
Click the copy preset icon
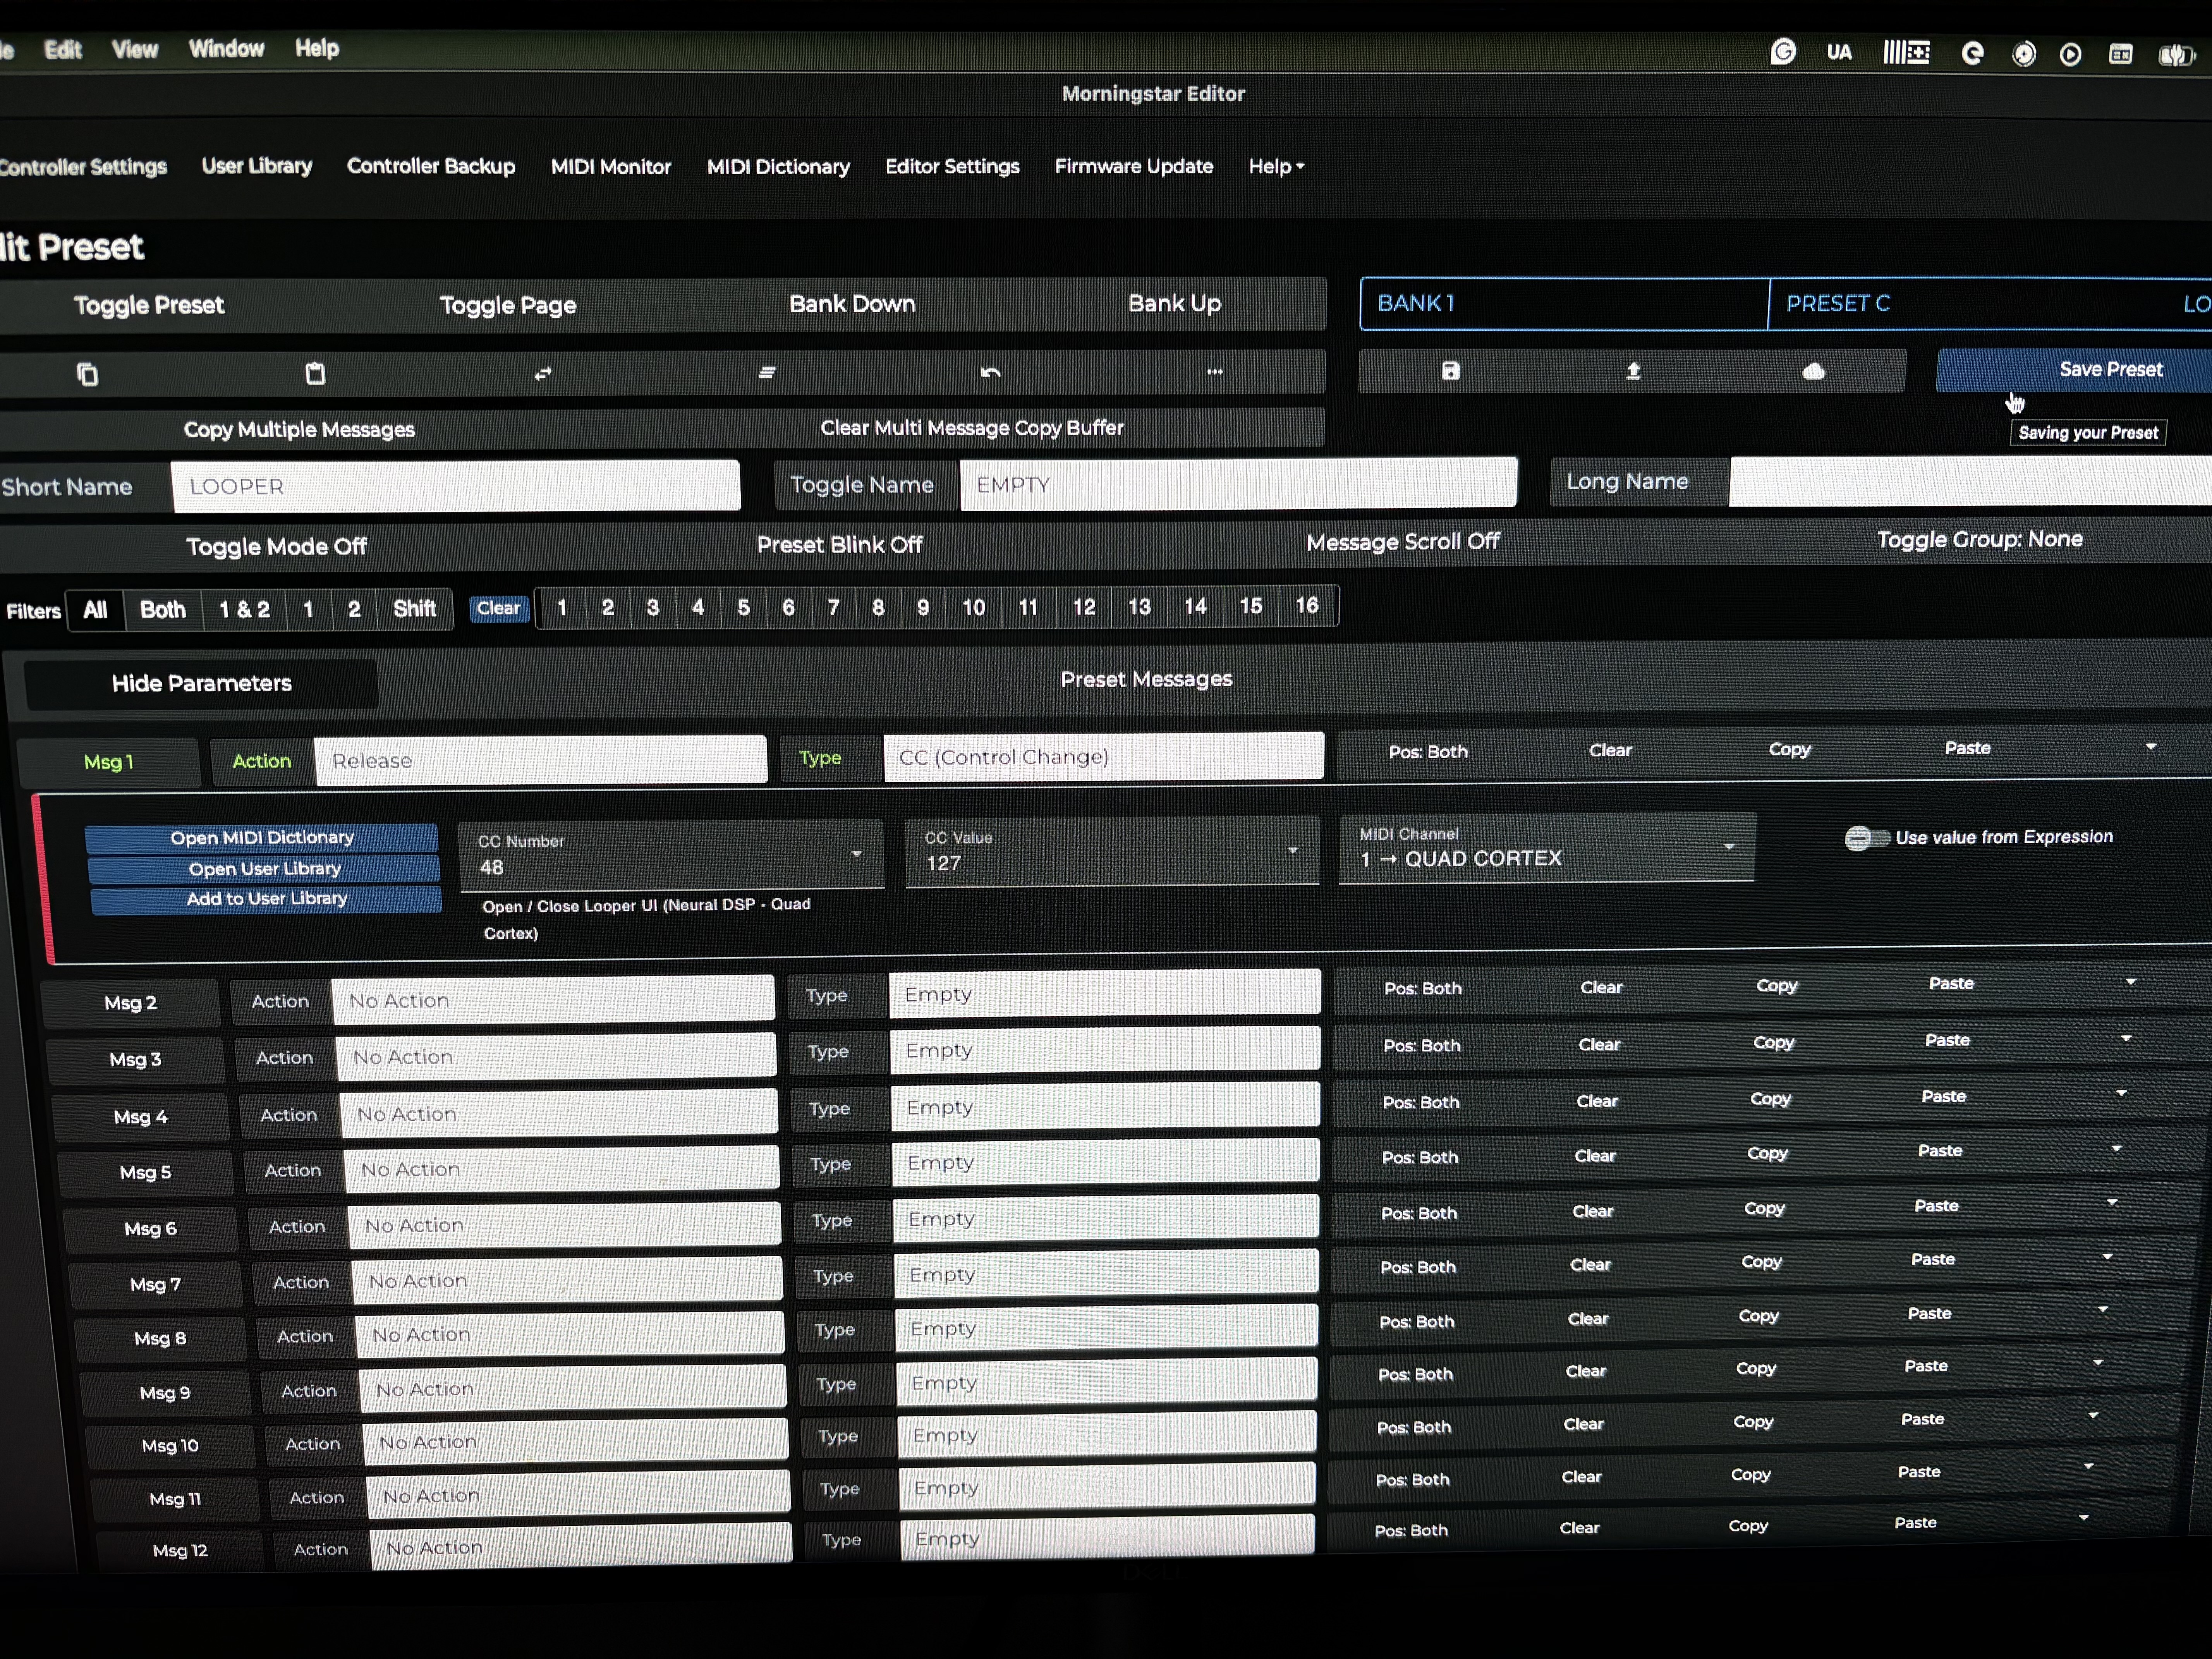88,374
